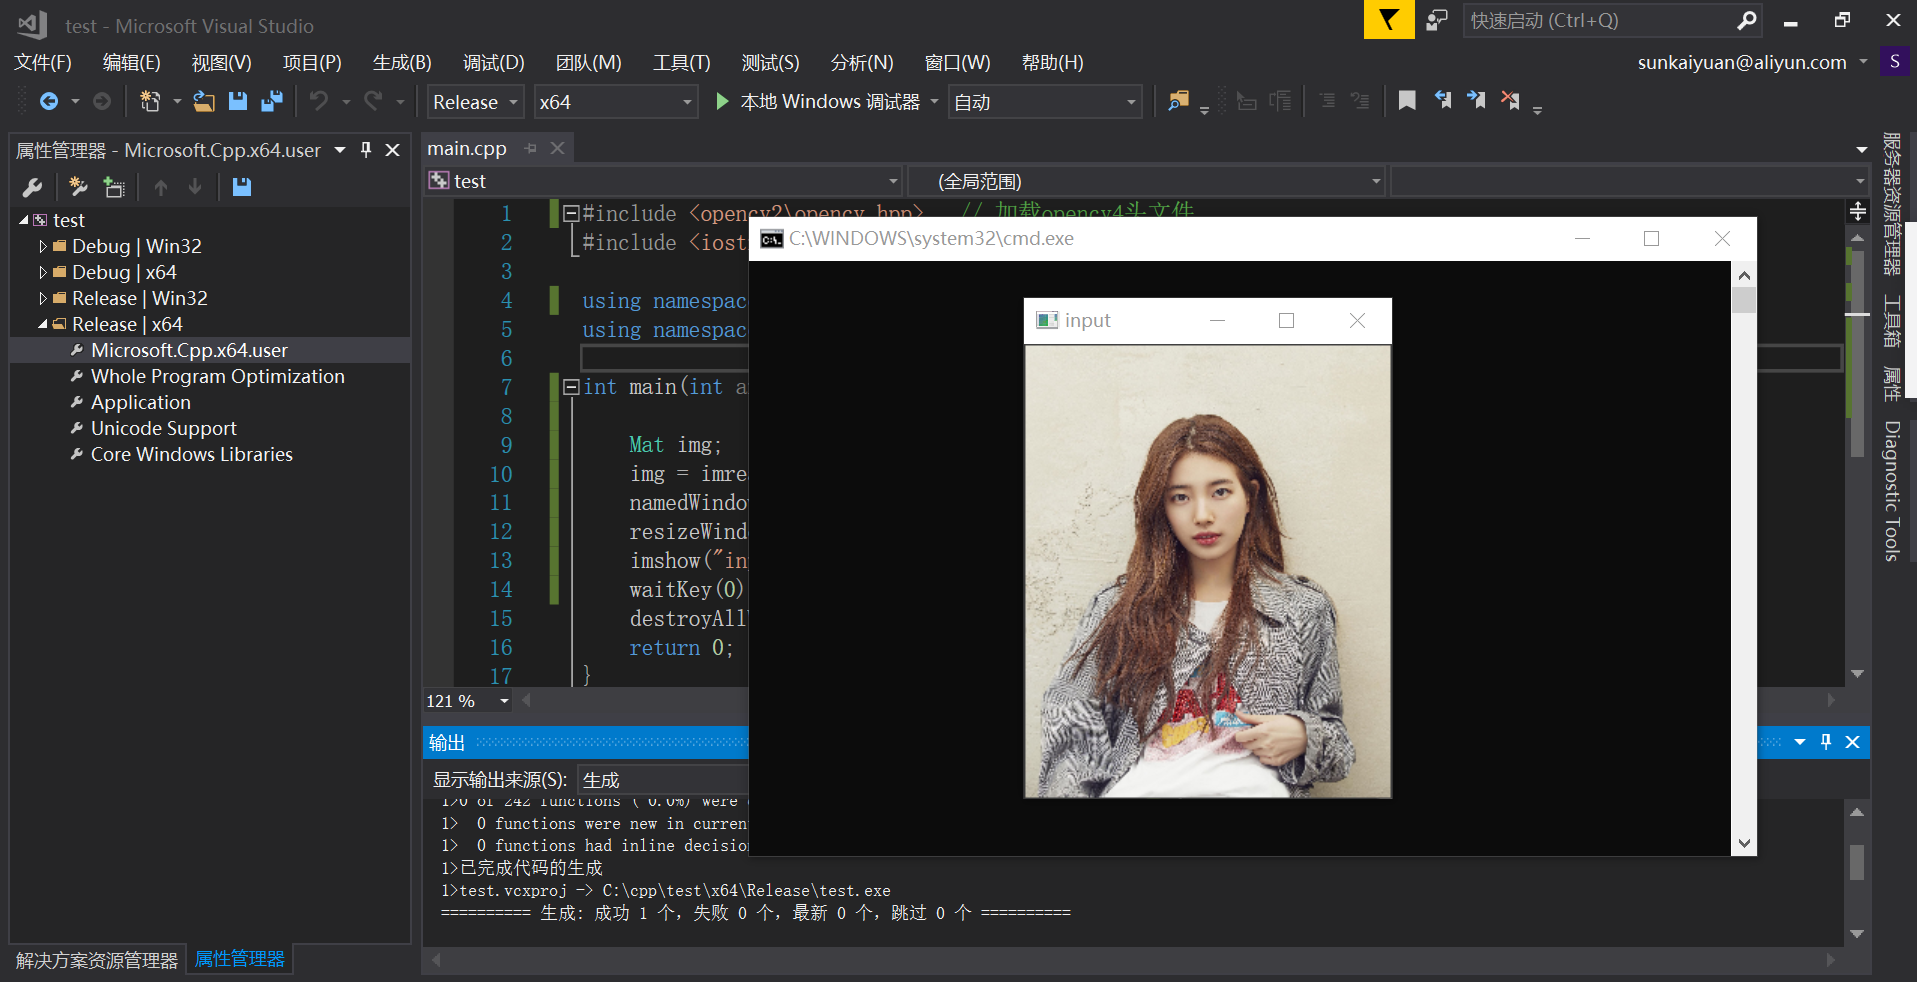1917x982 pixels.
Task: Open the 文件(F) menu
Action: 43,62
